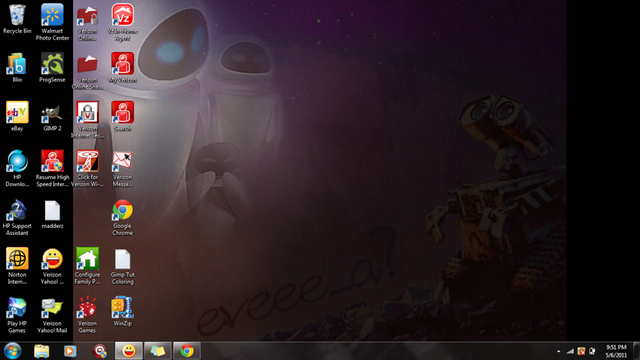Switch to Chrome window in taskbar
The width and height of the screenshot is (640, 360).
tap(187, 351)
